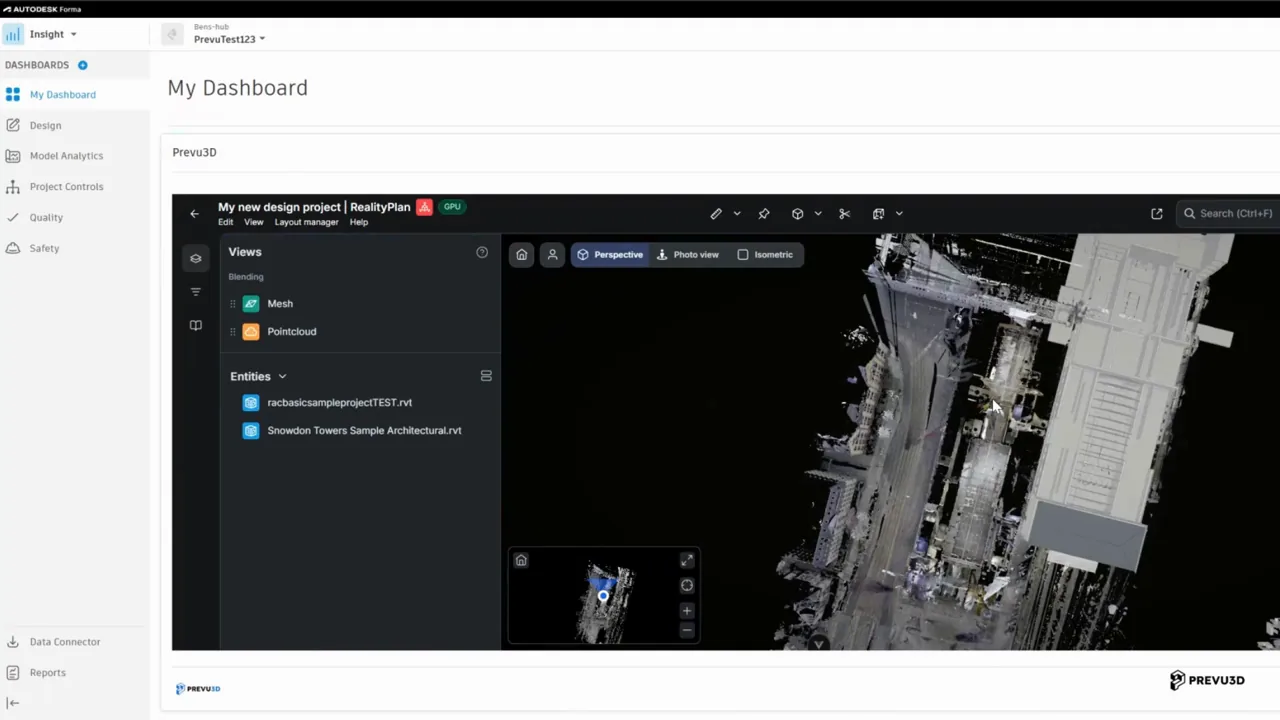Zoom out minimap with minus button
Image resolution: width=1280 pixels, height=720 pixels.
coord(687,631)
